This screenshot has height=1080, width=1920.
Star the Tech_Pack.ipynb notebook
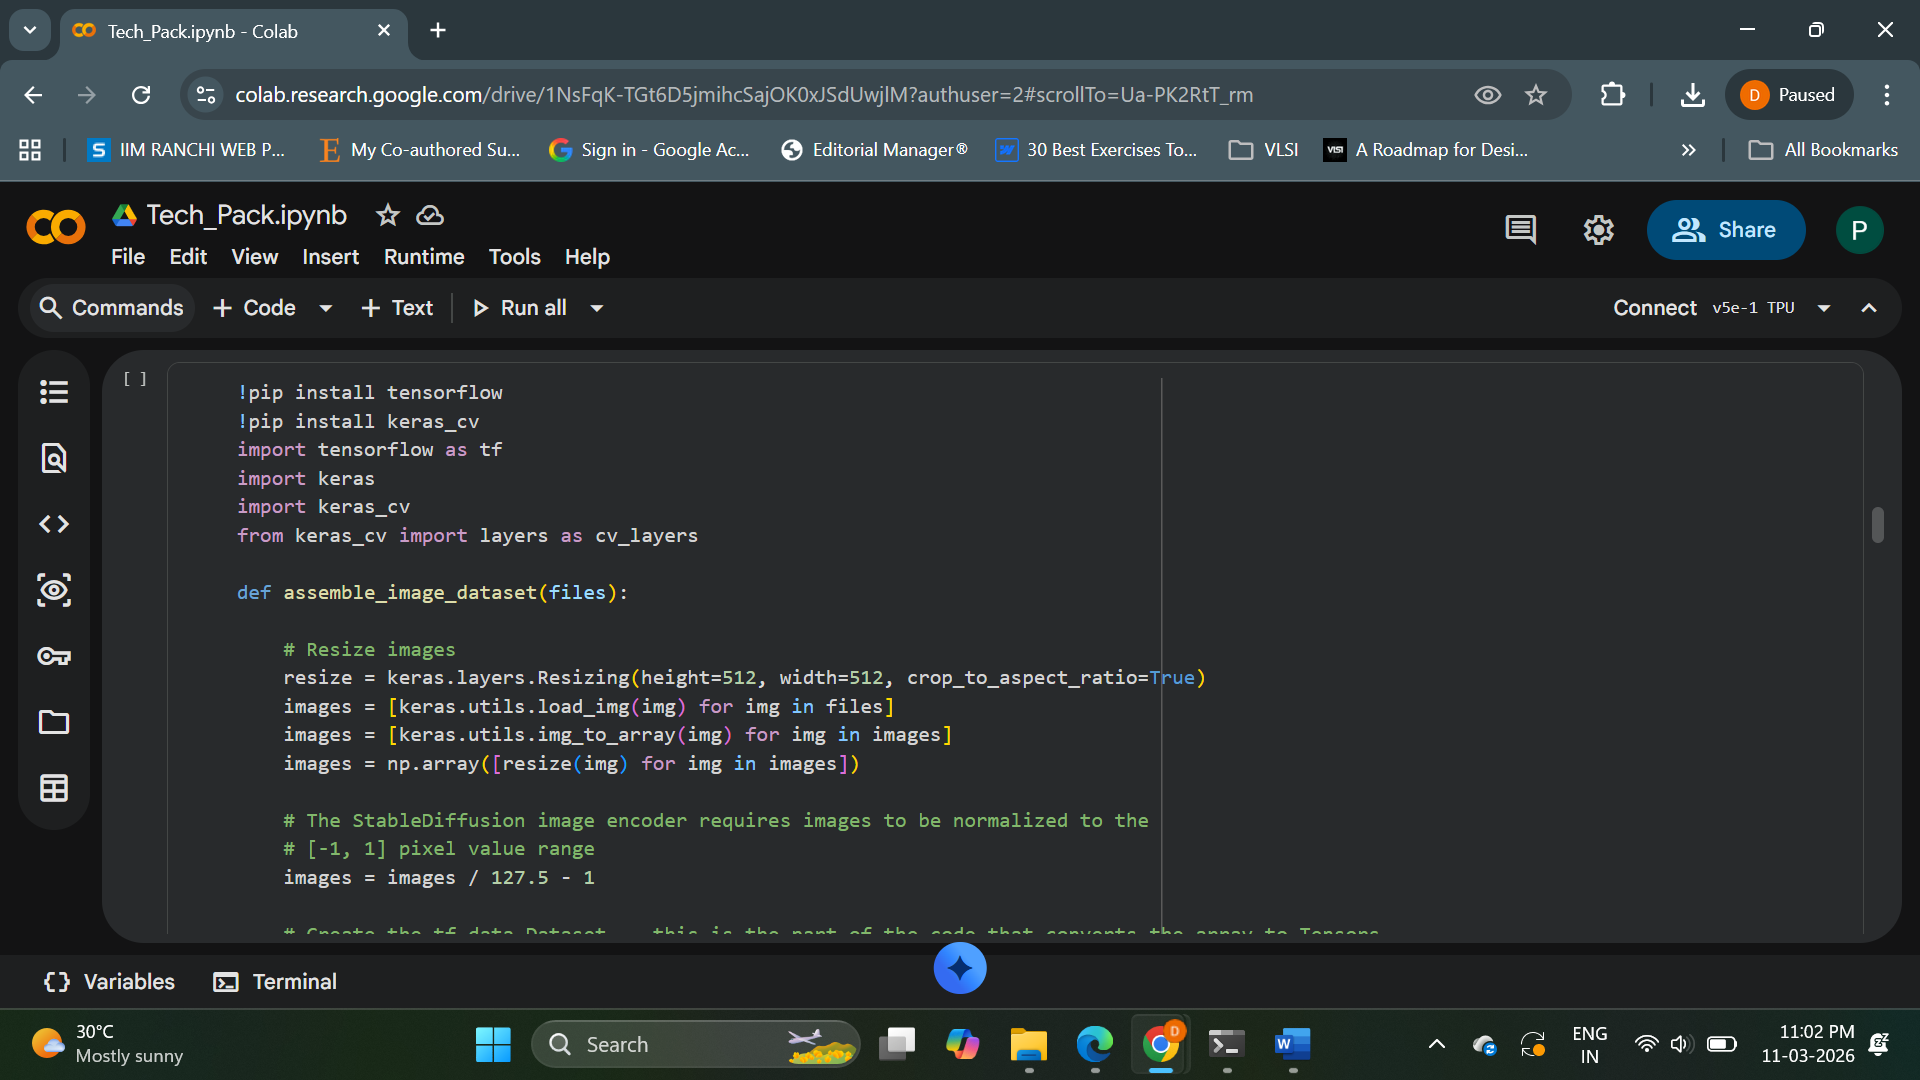point(387,215)
